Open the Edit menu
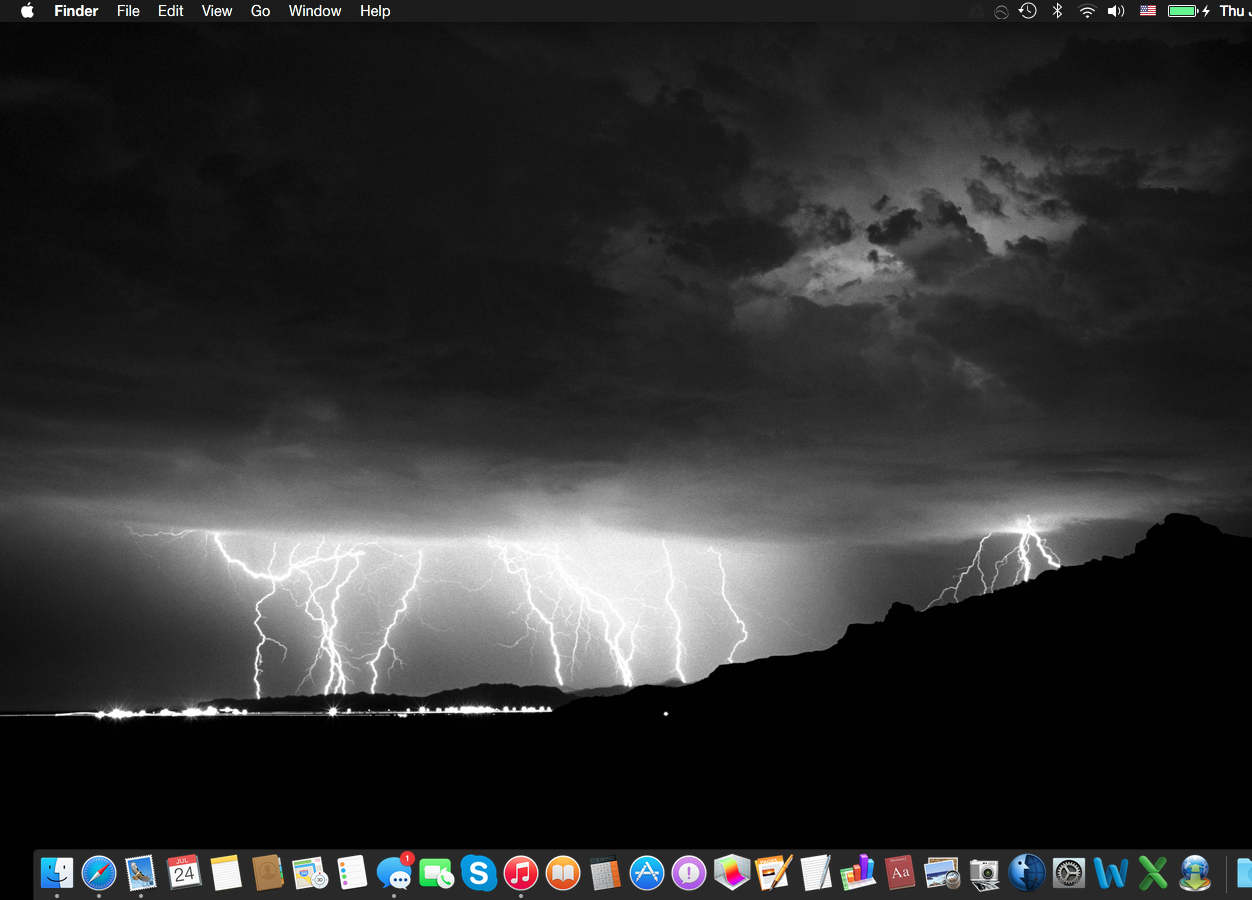The height and width of the screenshot is (900, 1252). [x=171, y=11]
